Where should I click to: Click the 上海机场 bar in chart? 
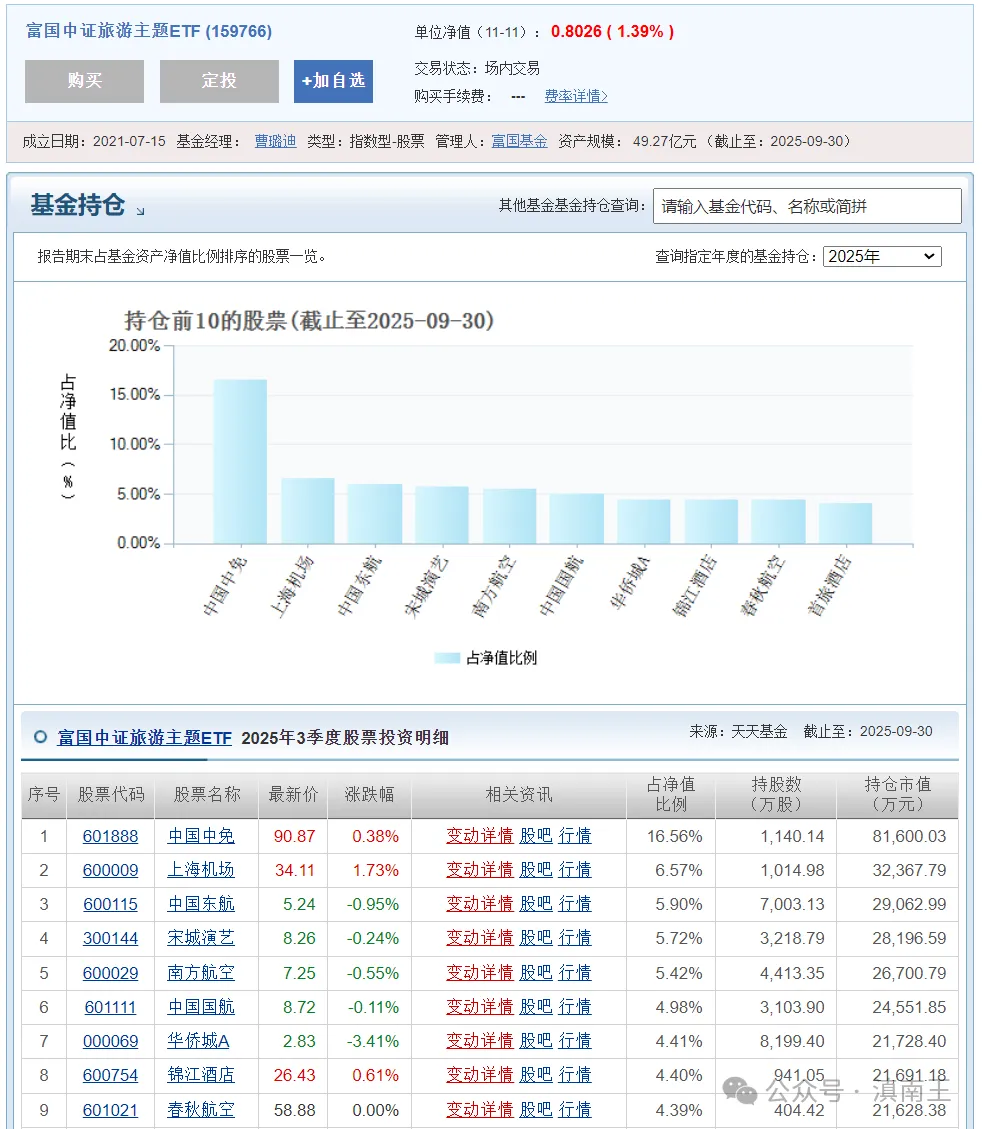(308, 510)
